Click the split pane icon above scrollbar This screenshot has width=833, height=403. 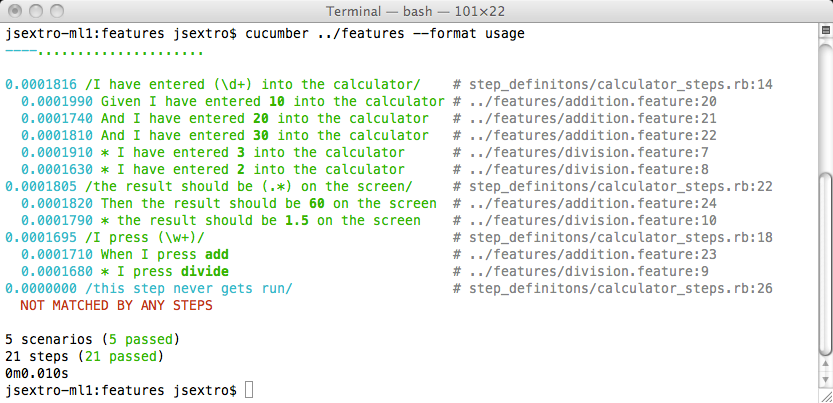(x=825, y=29)
